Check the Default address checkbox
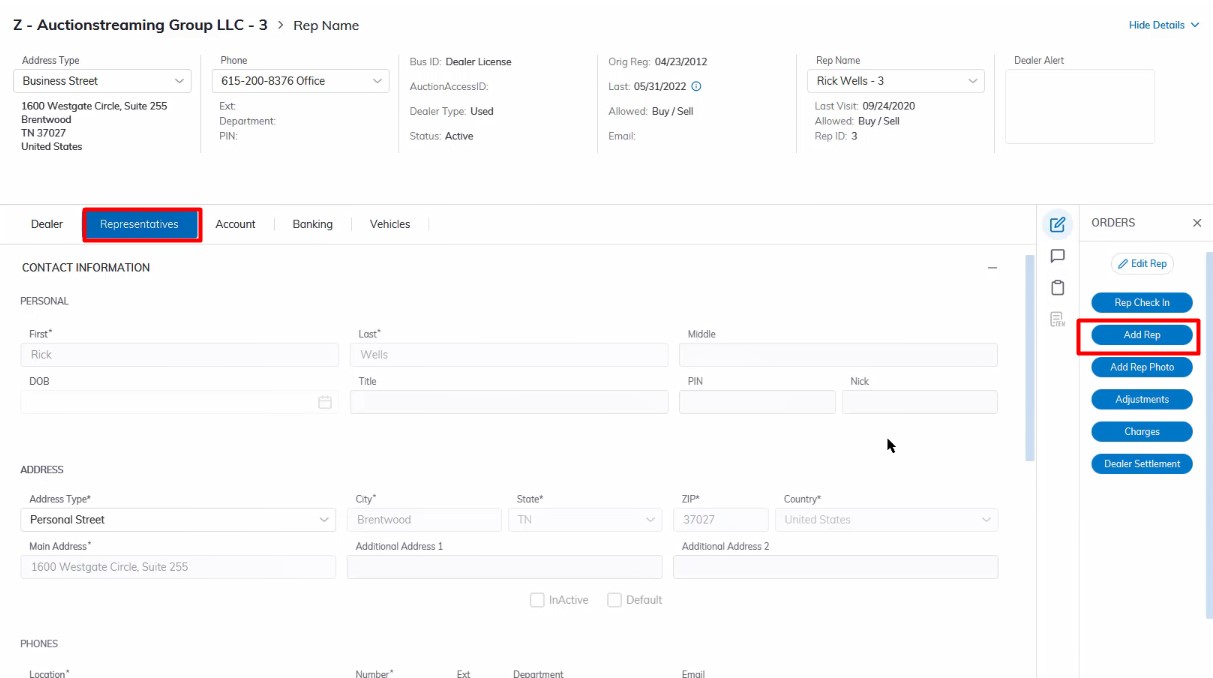Screen dimensions: 1213x678 click(615, 600)
